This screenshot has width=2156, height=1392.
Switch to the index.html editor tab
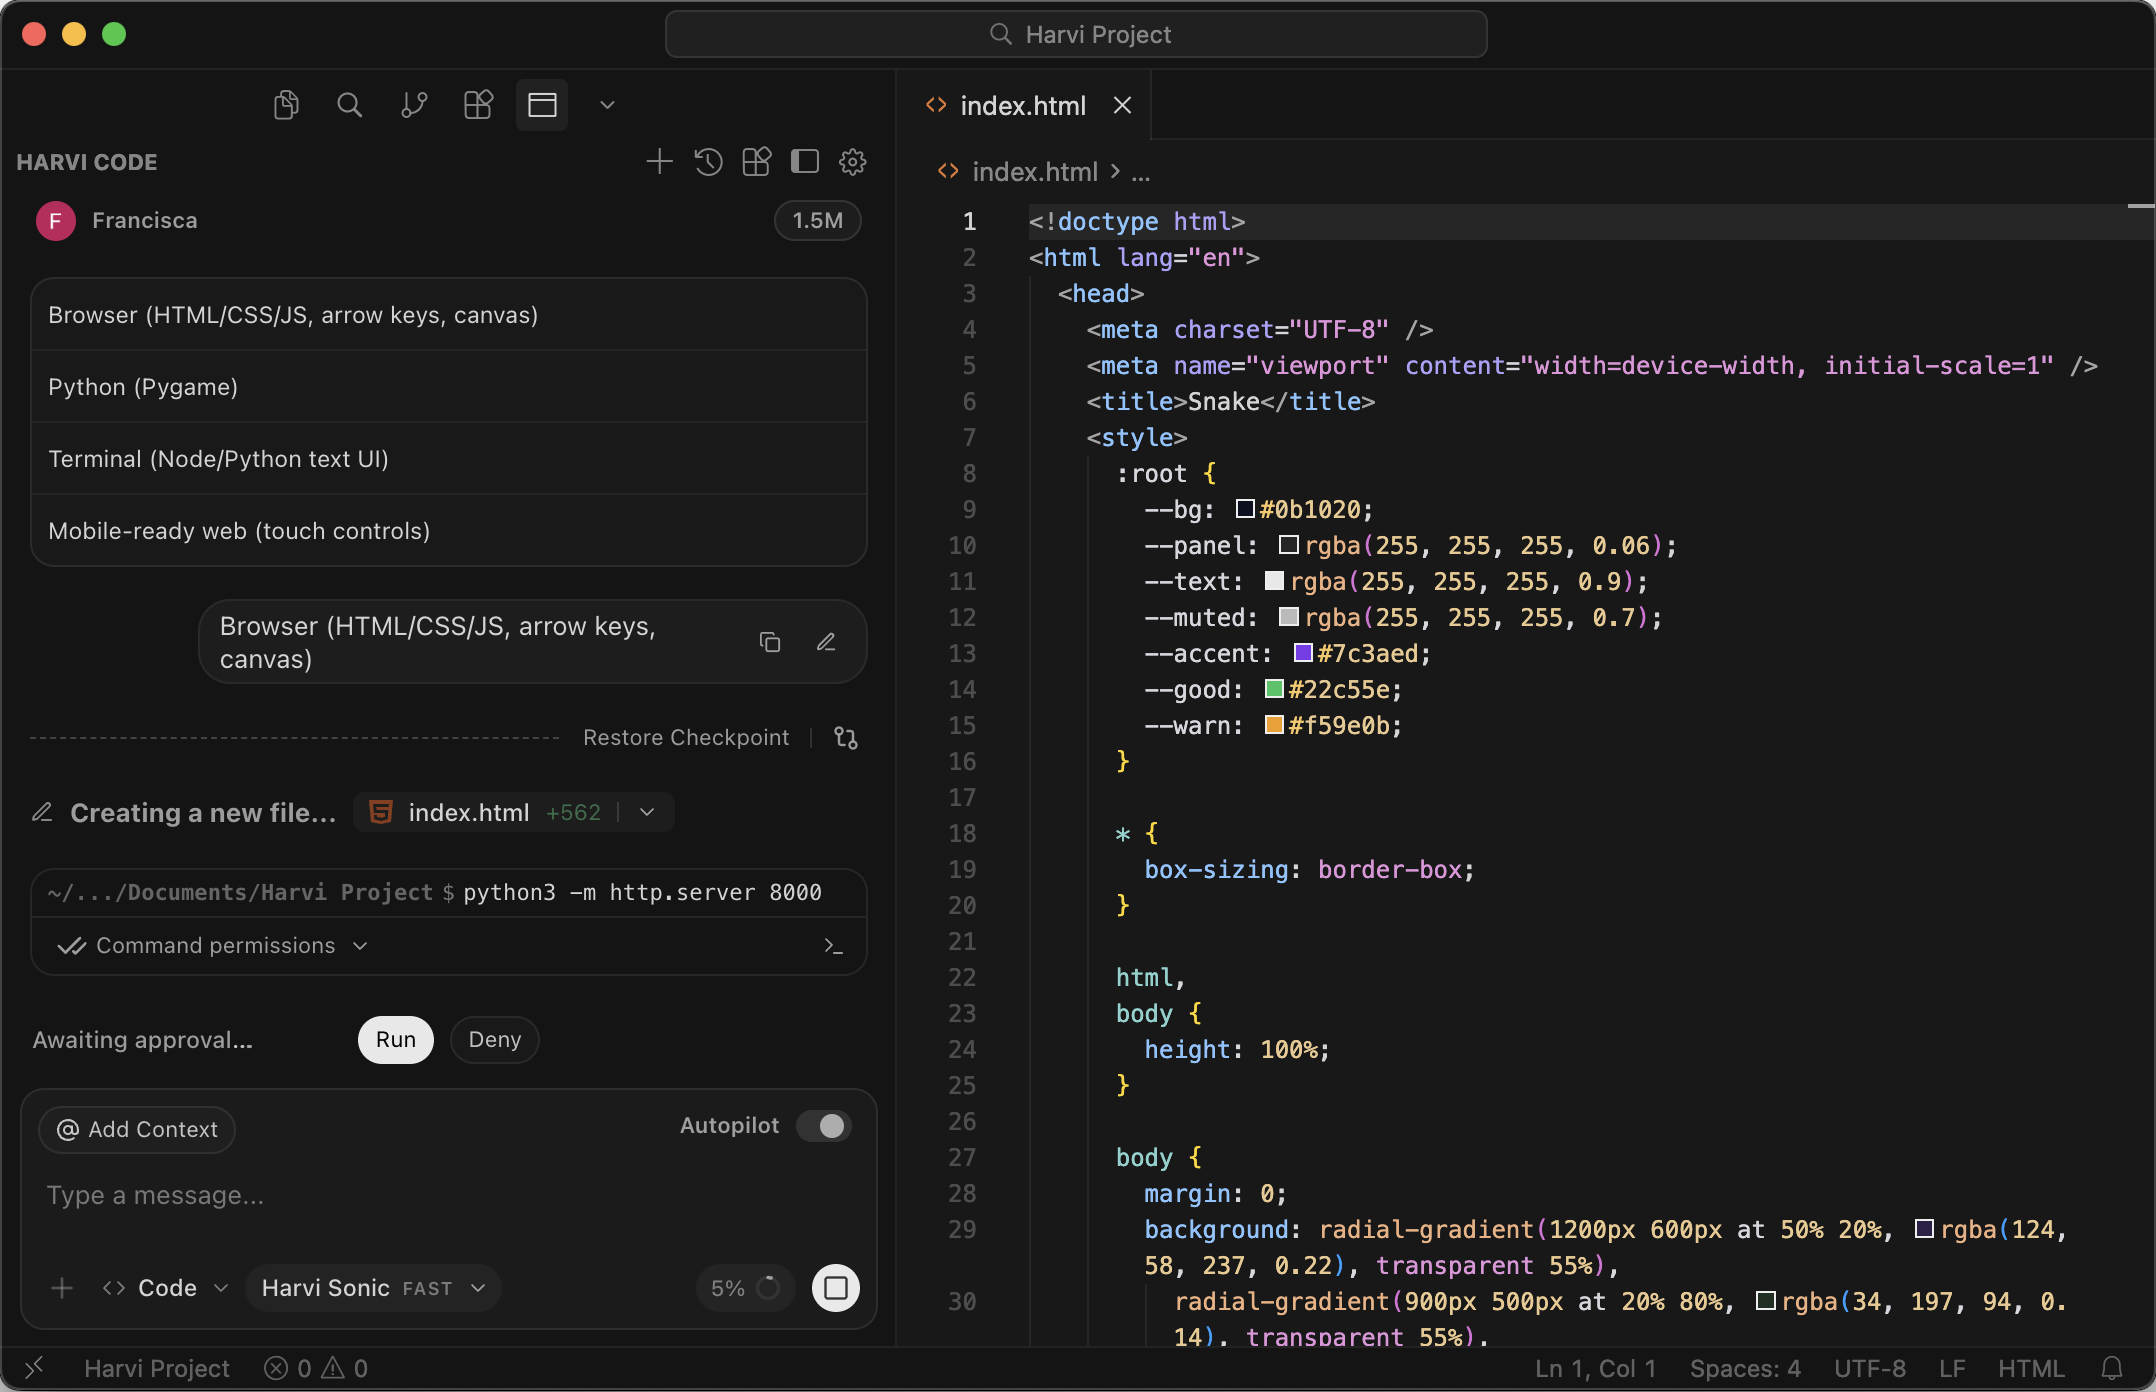point(1023,105)
